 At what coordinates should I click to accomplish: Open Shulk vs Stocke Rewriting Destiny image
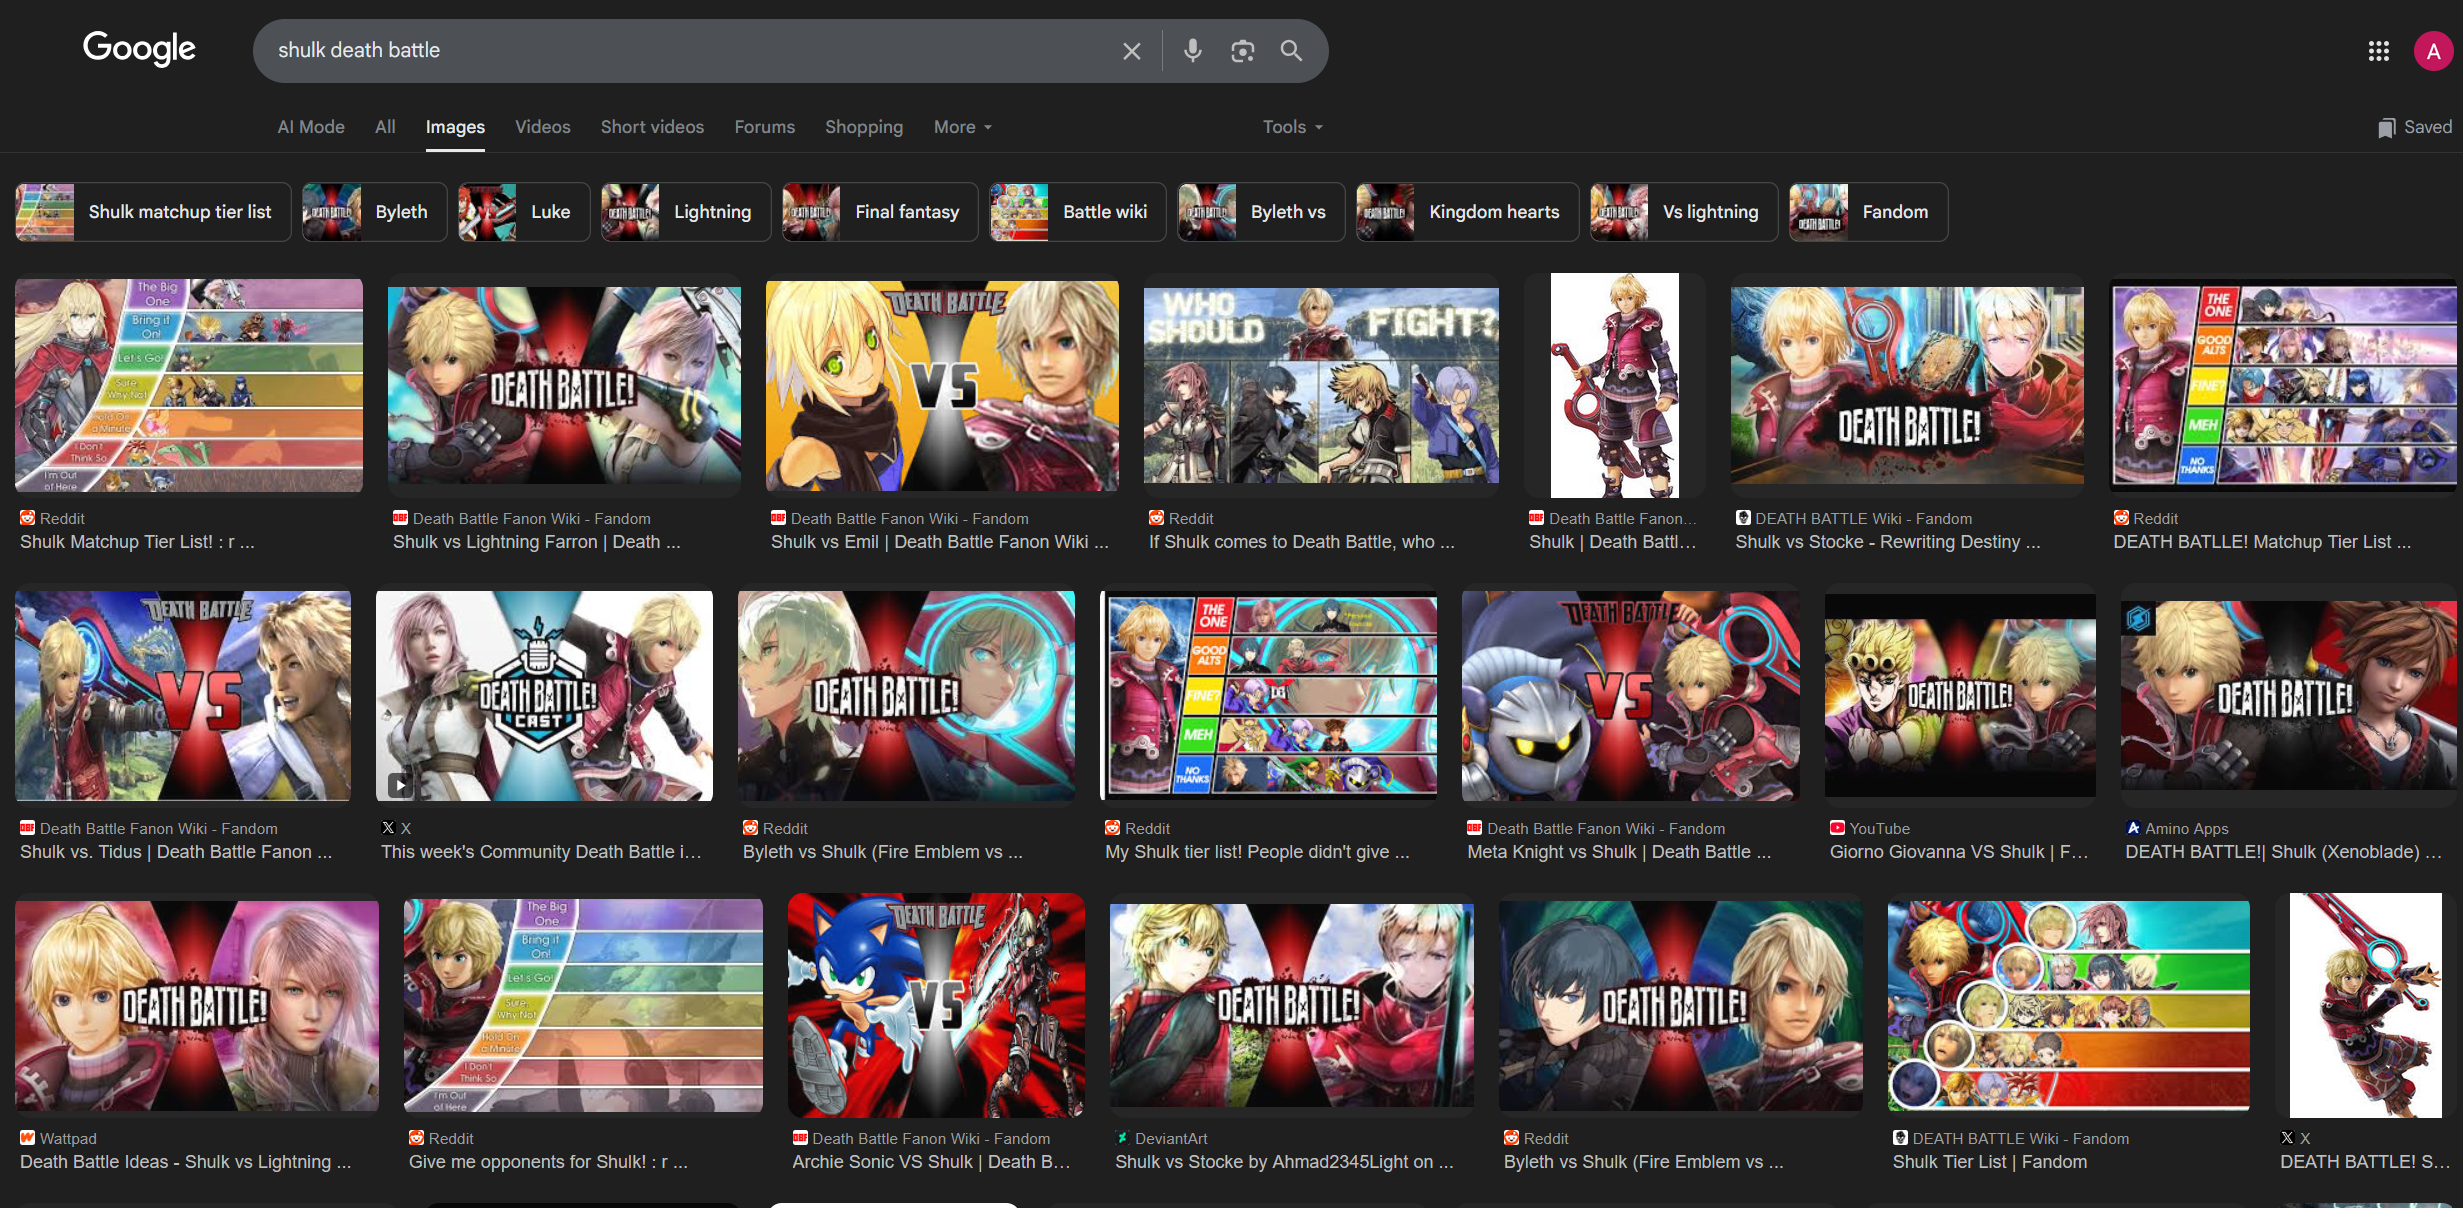(1907, 386)
